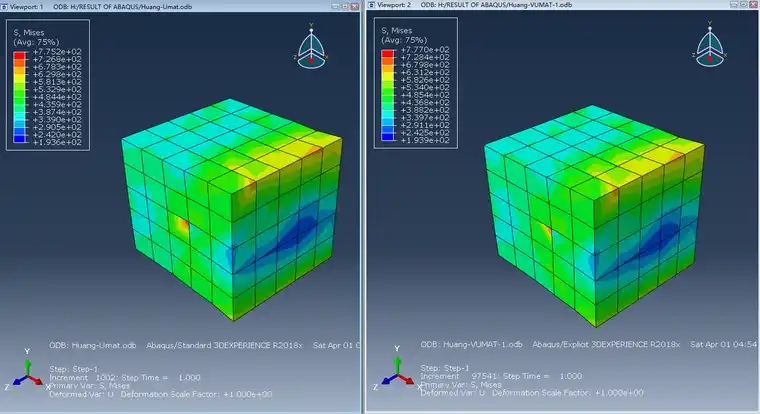Click the +7.752e+02 legend maximum value
The width and height of the screenshot is (760, 414).
tap(57, 51)
